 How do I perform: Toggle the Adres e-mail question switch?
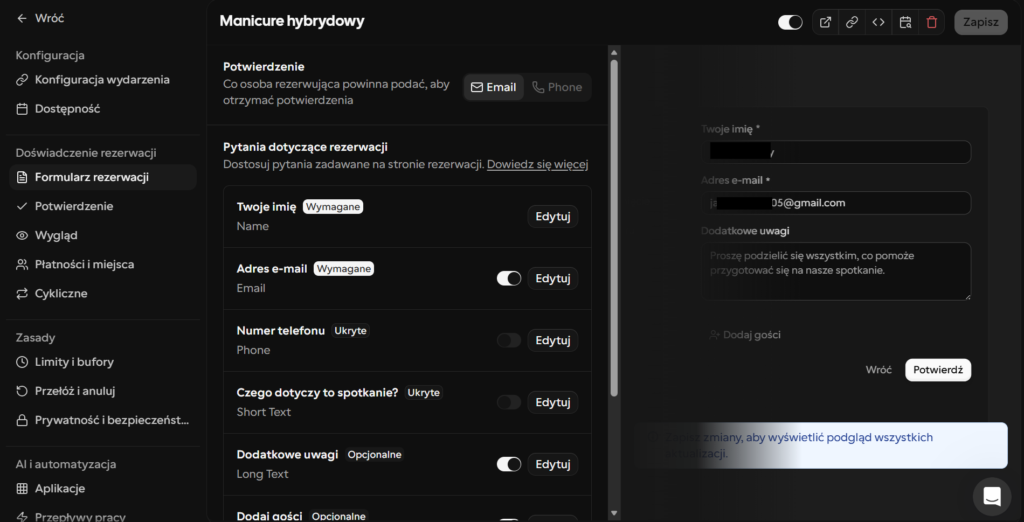[x=509, y=278]
